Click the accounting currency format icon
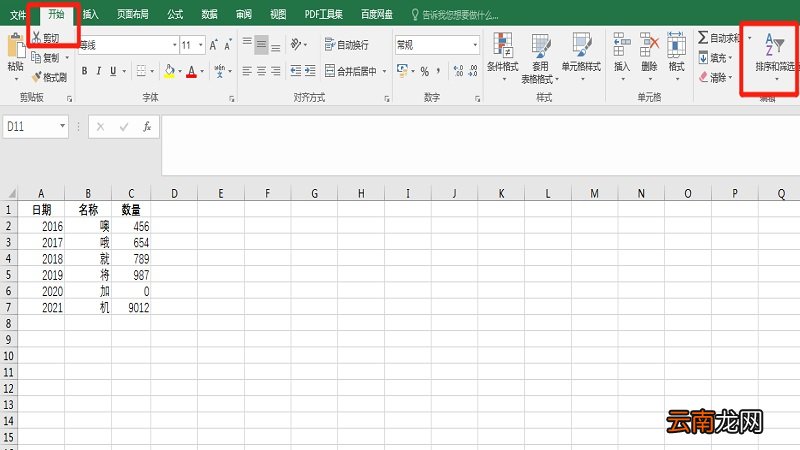 pyautogui.click(x=402, y=70)
